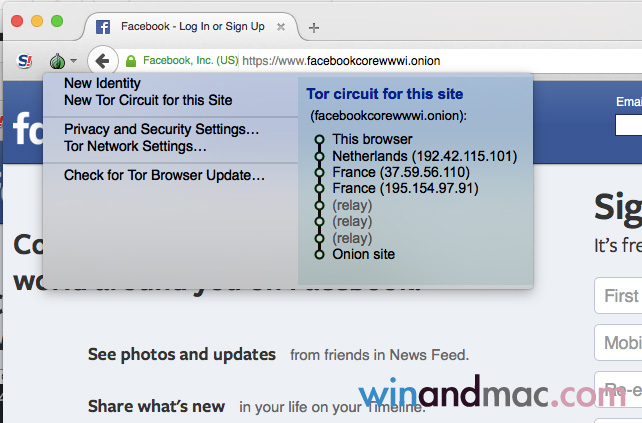Choose New Tor Circuit for this Site
This screenshot has height=423, width=642.
tap(148, 100)
